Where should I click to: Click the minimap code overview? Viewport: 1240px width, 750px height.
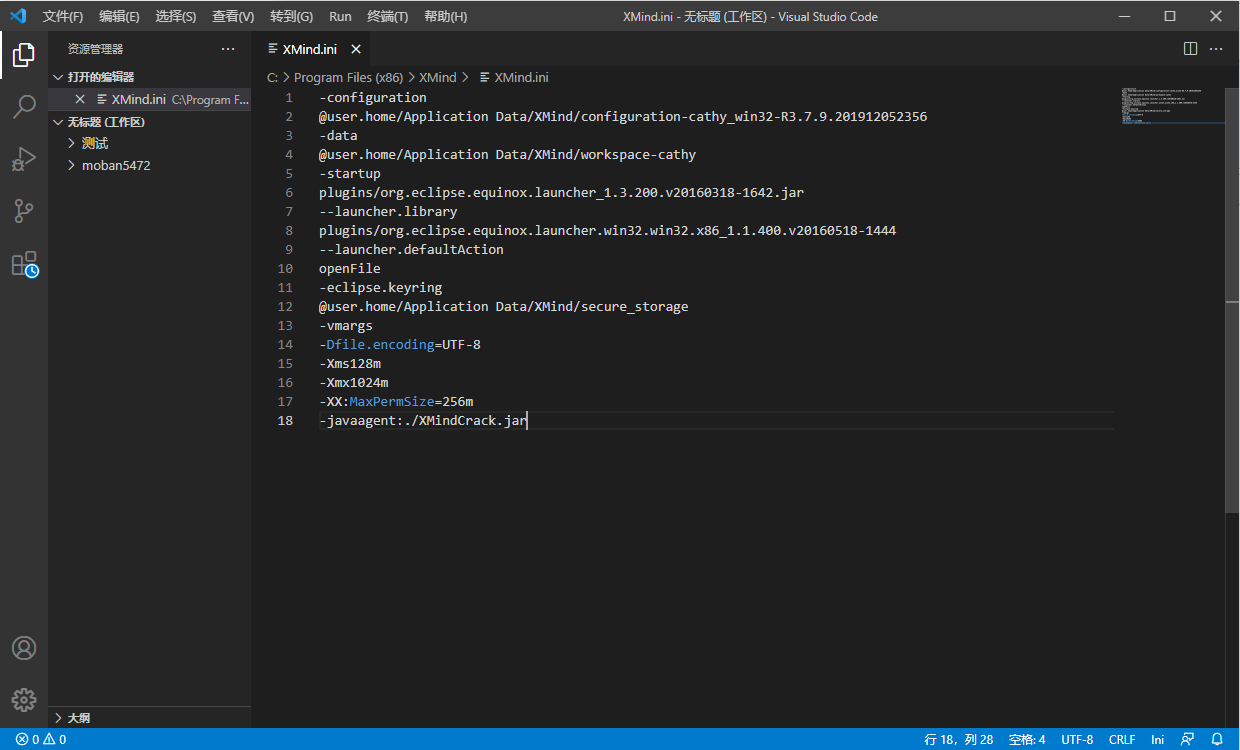pos(1172,105)
